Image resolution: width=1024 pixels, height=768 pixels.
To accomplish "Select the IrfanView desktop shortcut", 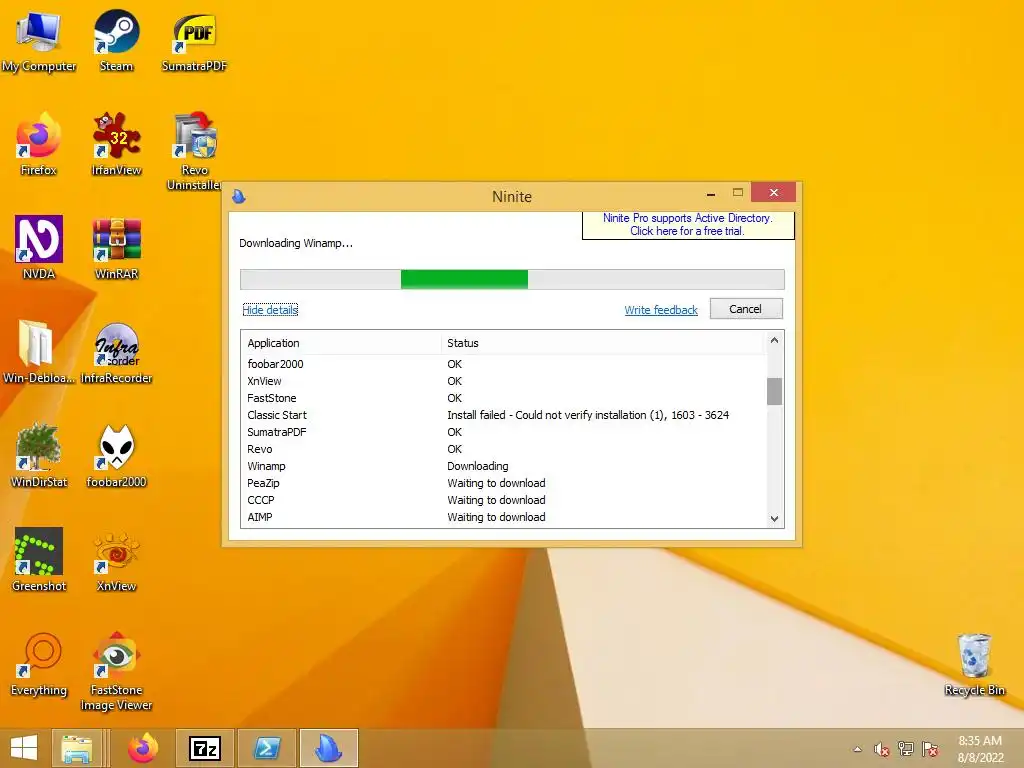I will pos(116,144).
